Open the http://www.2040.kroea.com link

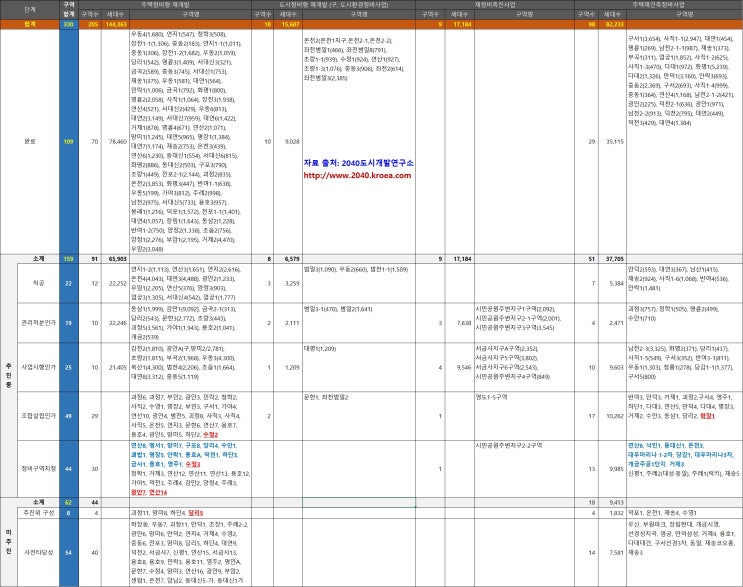pyautogui.click(x=357, y=175)
